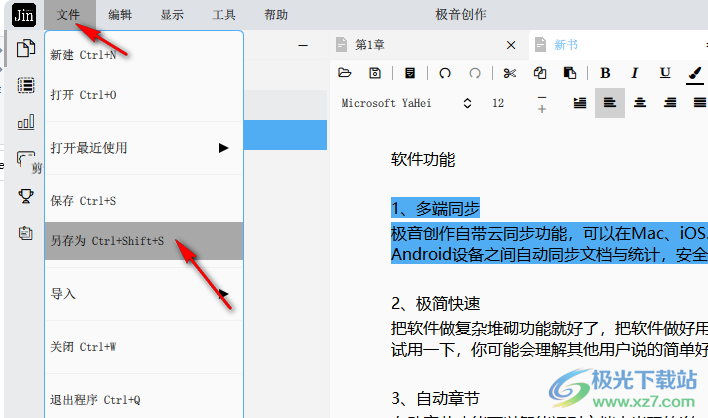Open the 编辑 menu
Screen dimensions: 708x418
(120, 15)
